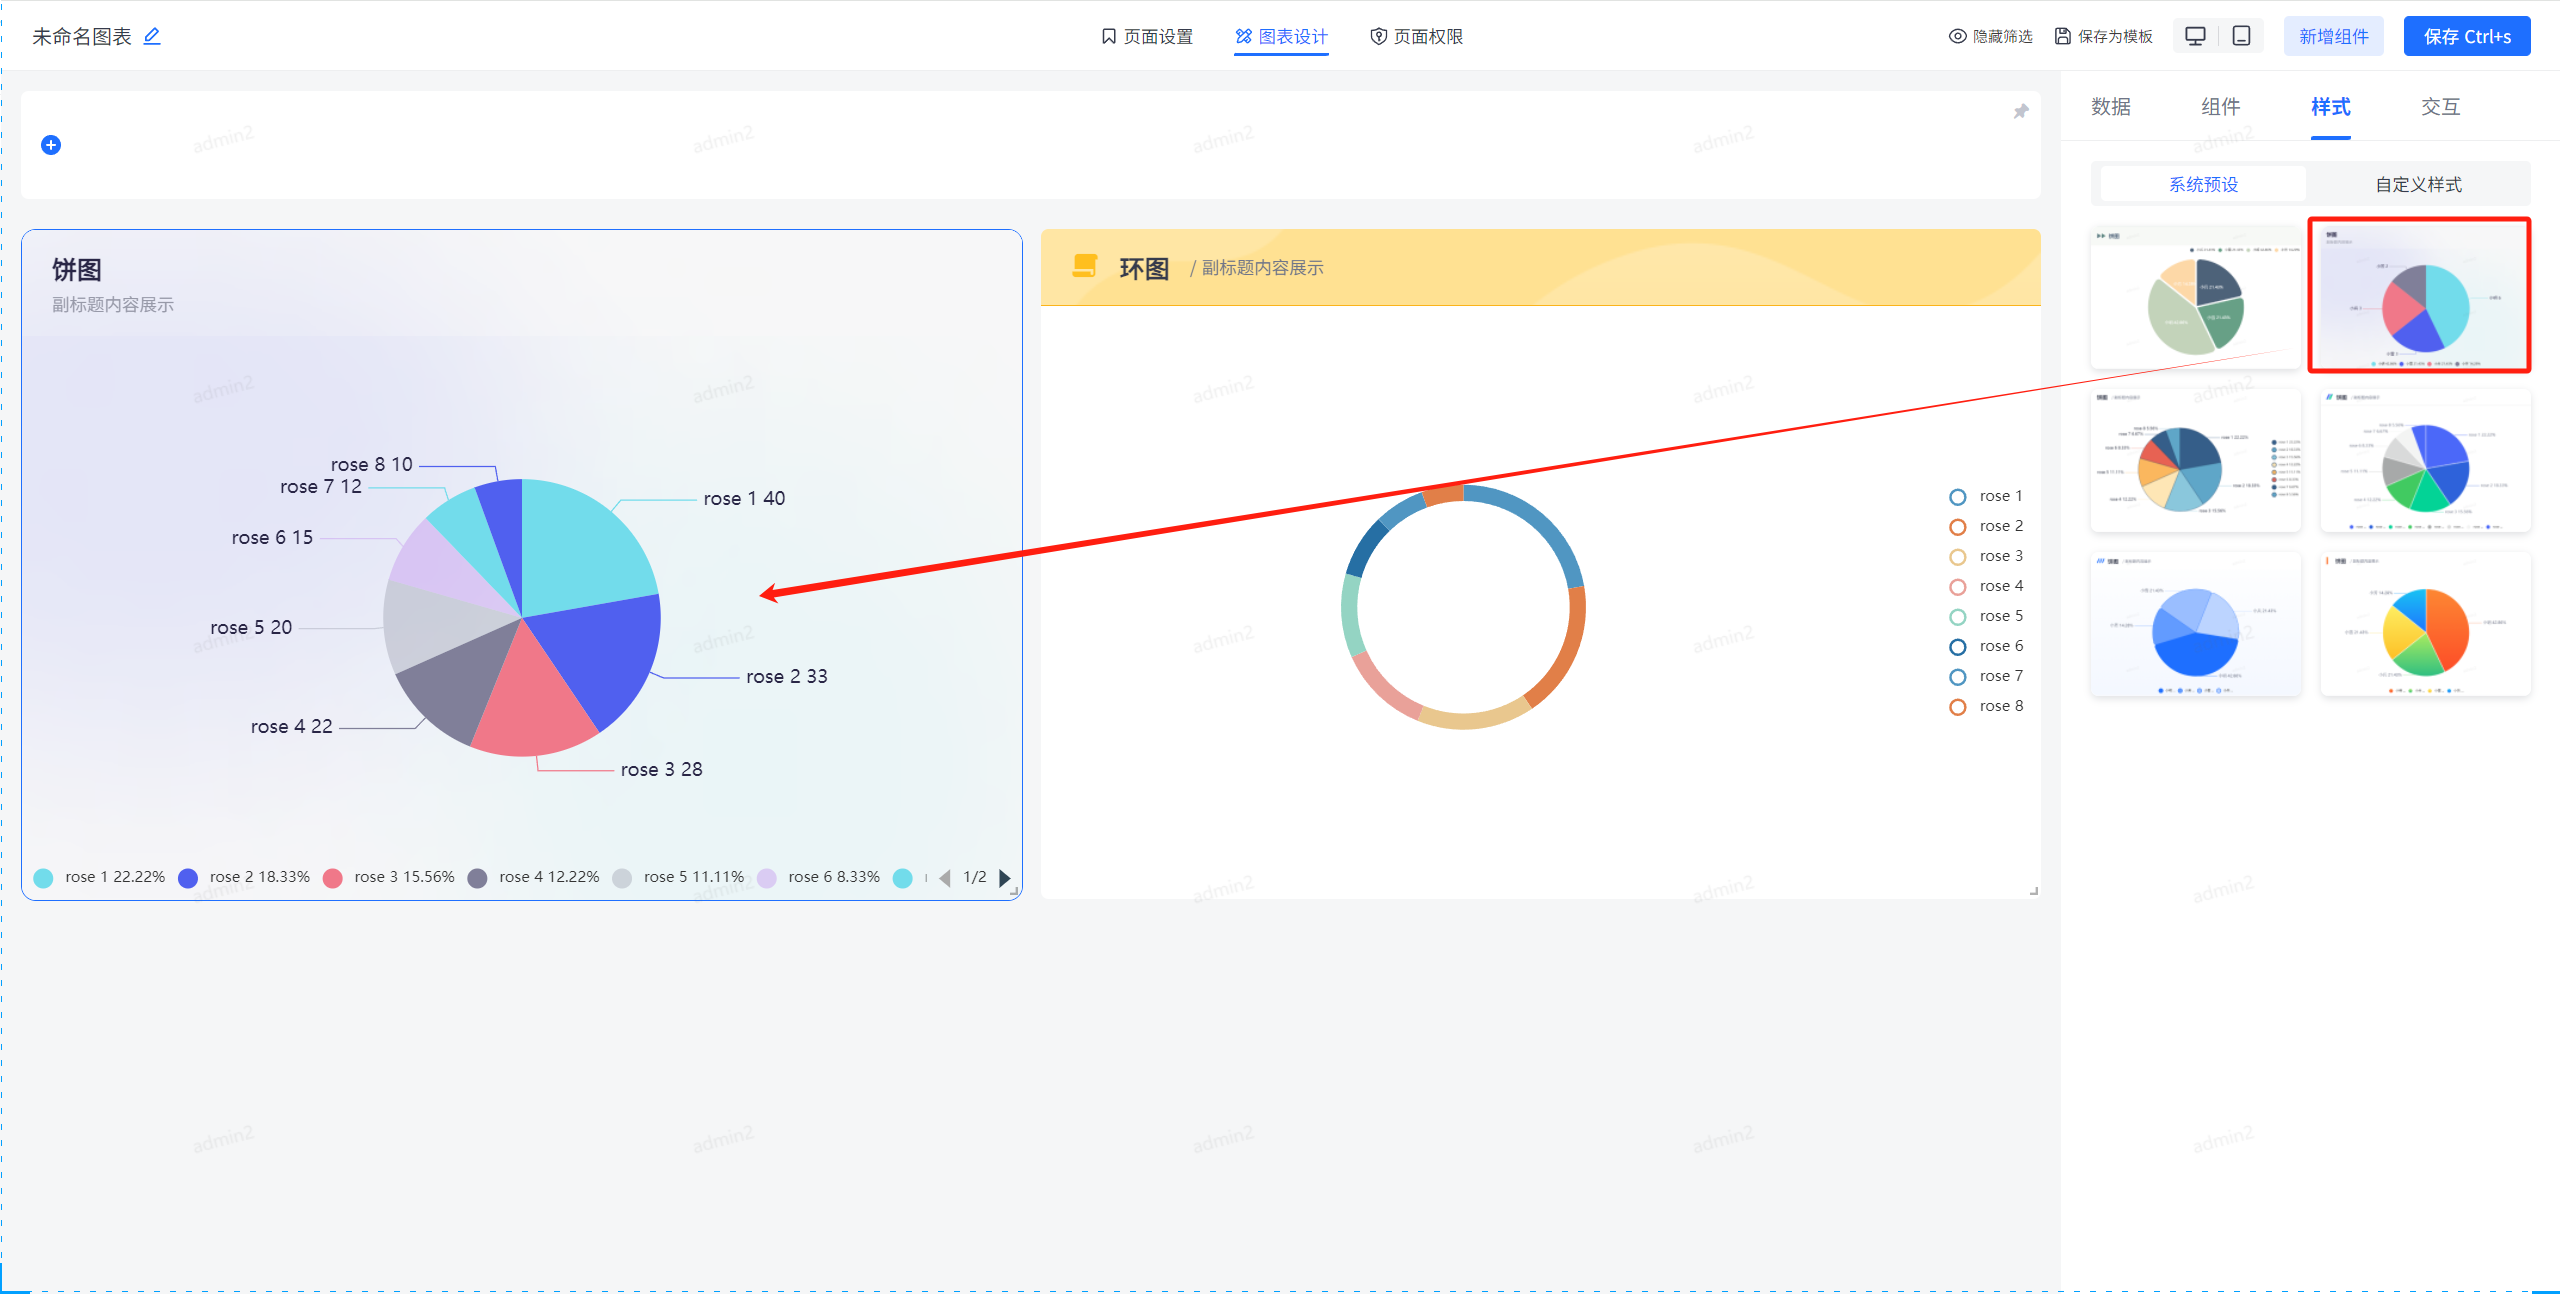Open the 数据 tab in right panel
This screenshot has width=2560, height=1294.
2110,107
